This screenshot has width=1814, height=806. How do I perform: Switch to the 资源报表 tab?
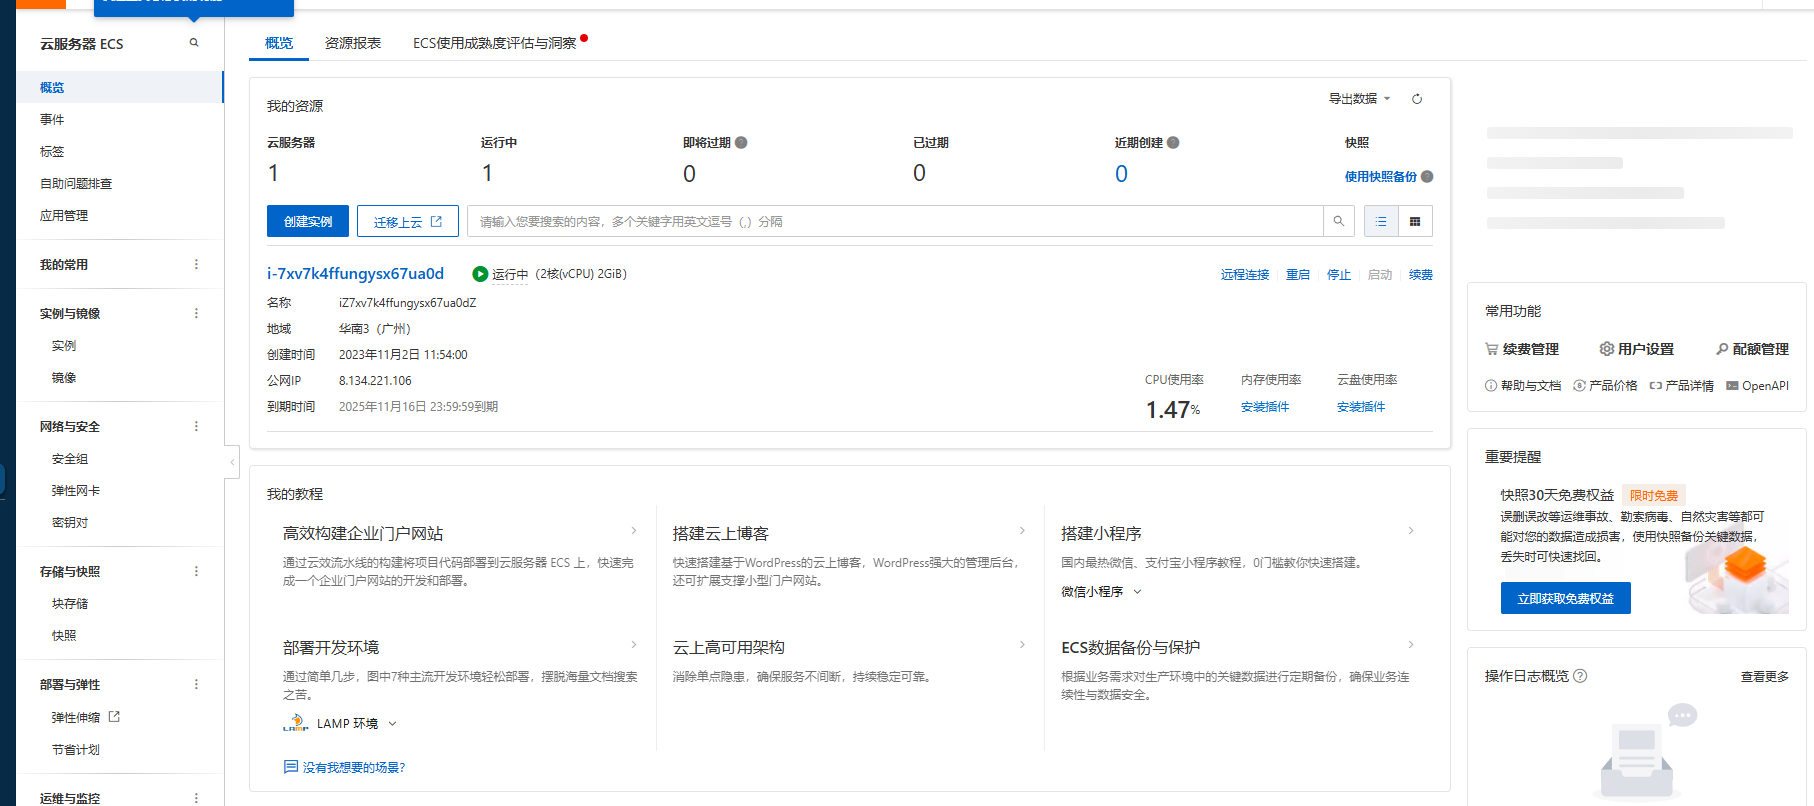pyautogui.click(x=353, y=43)
